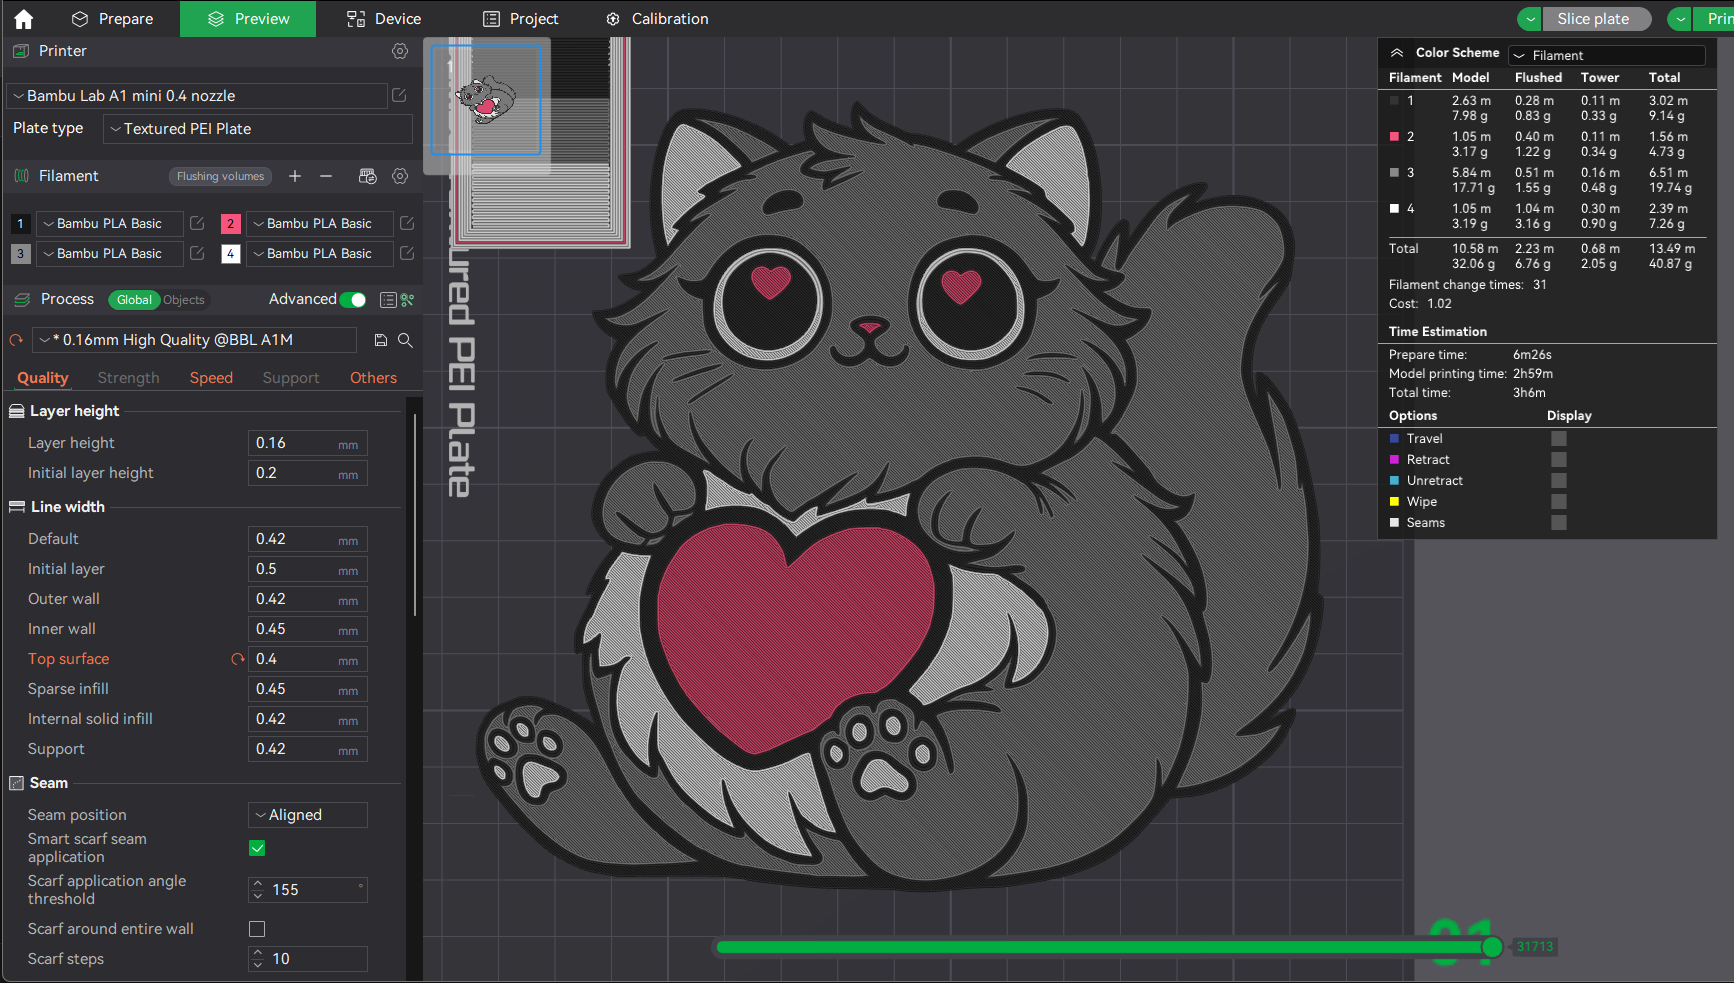Edit the Bambu Lab A1 mini printer preset
Viewport: 1734px width, 983px height.
(399, 96)
